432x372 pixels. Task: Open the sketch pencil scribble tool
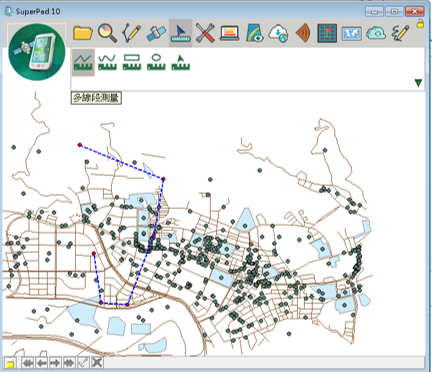tap(400, 33)
